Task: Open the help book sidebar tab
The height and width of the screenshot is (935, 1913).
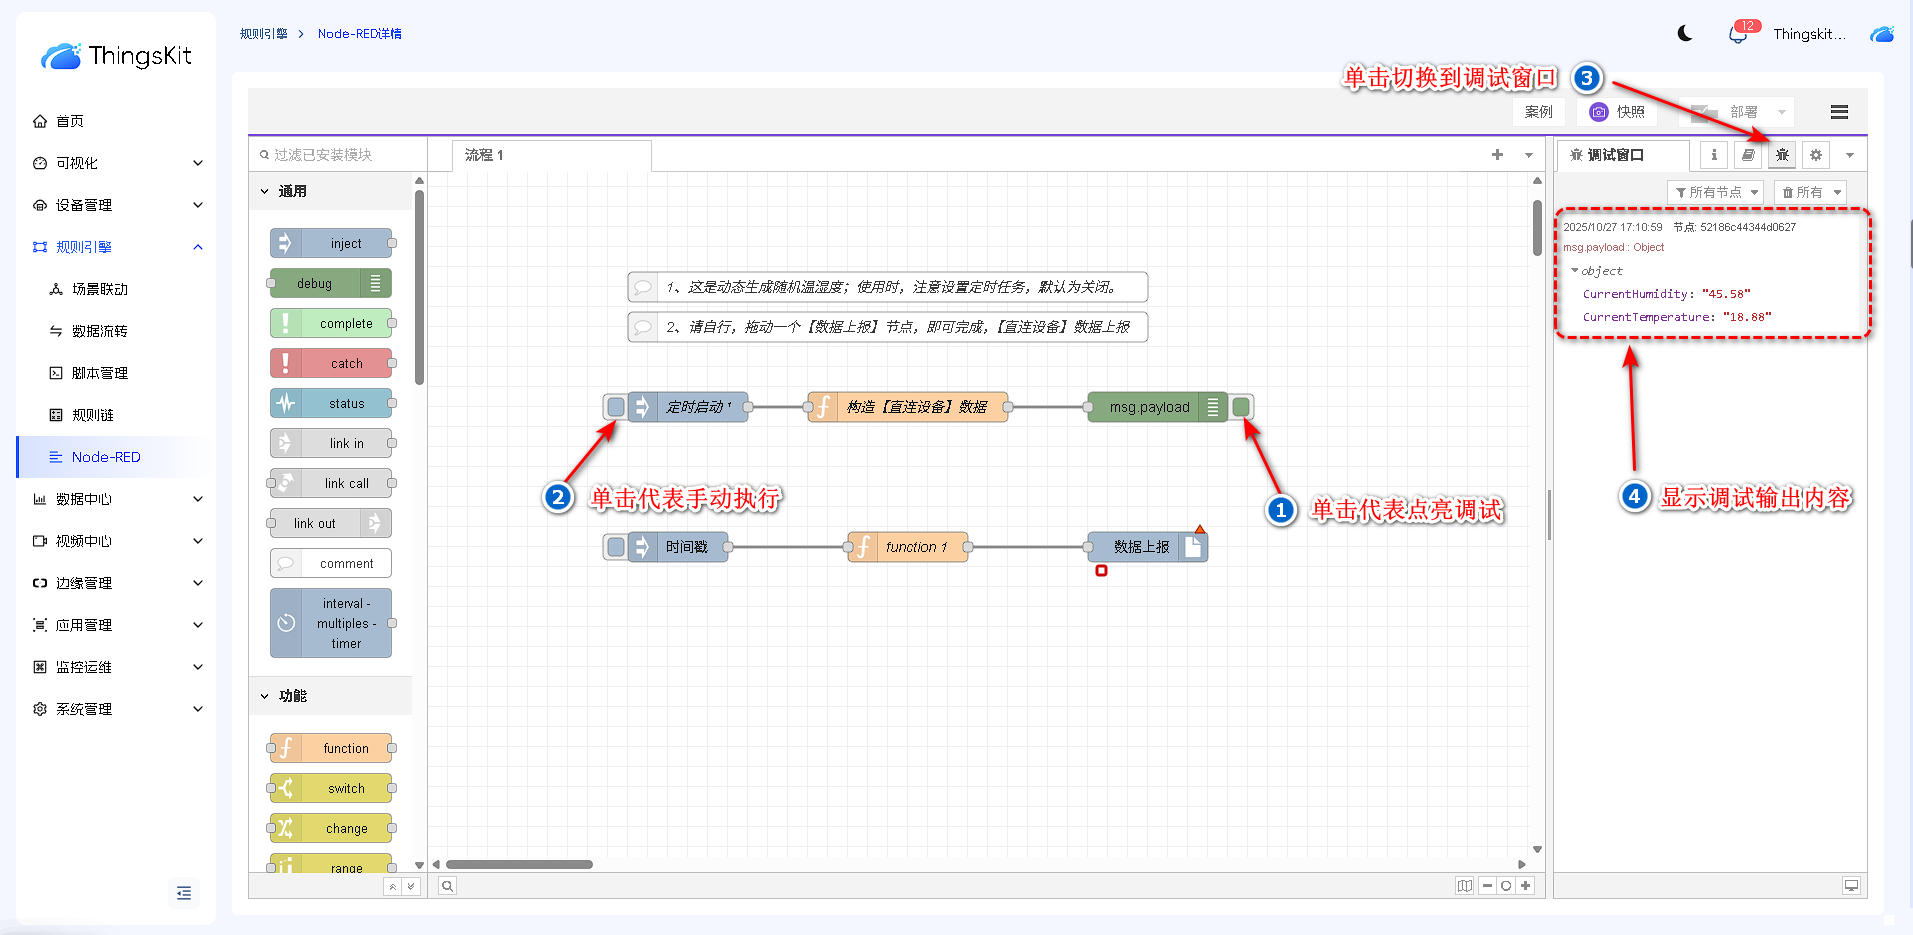Action: coord(1748,155)
